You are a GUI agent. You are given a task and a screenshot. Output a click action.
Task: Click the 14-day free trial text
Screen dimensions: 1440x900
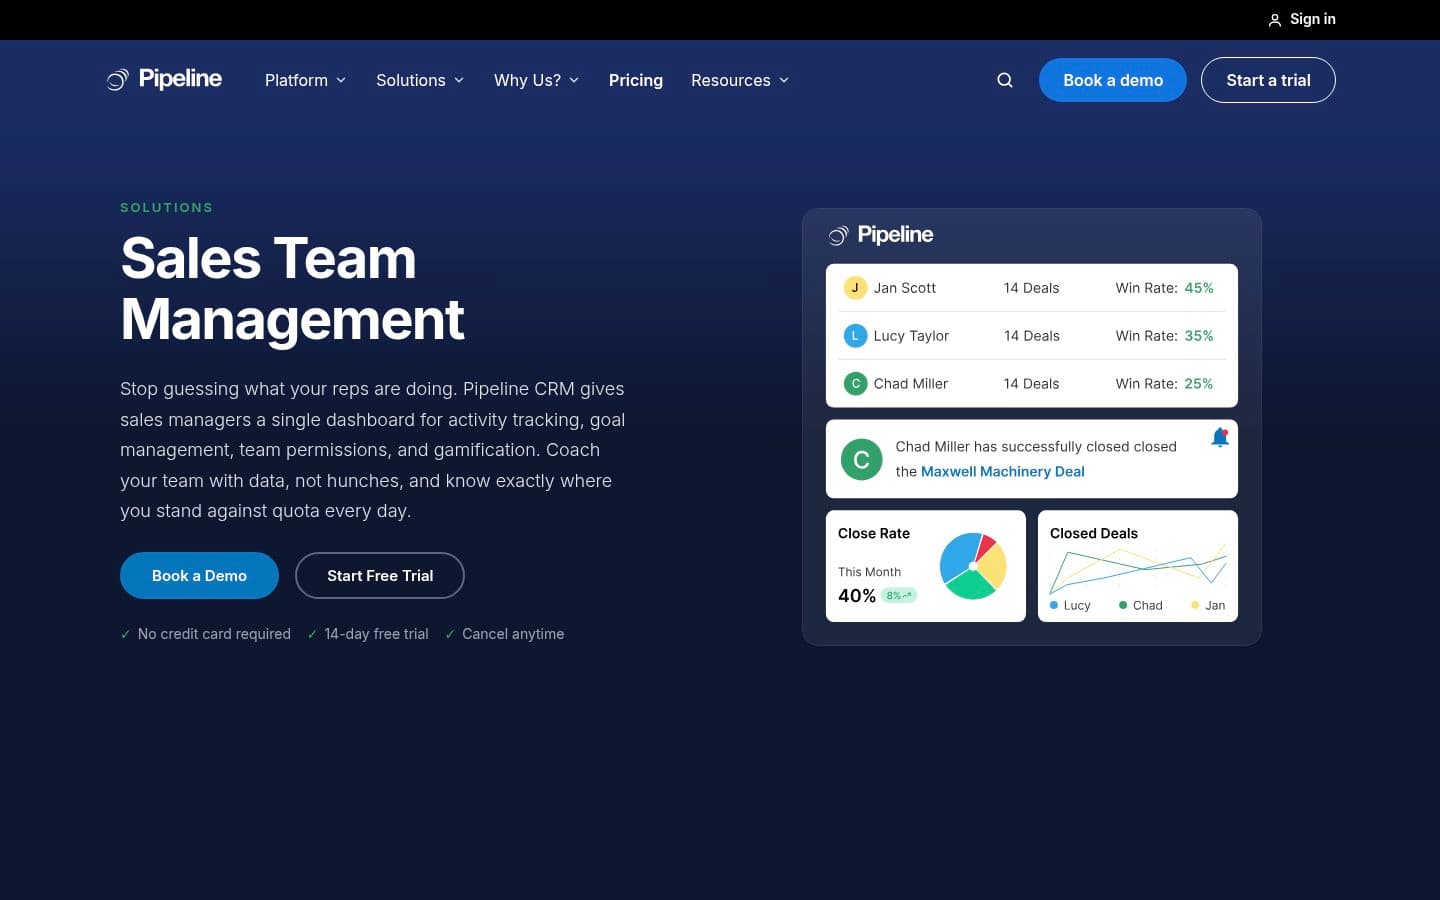click(x=376, y=634)
